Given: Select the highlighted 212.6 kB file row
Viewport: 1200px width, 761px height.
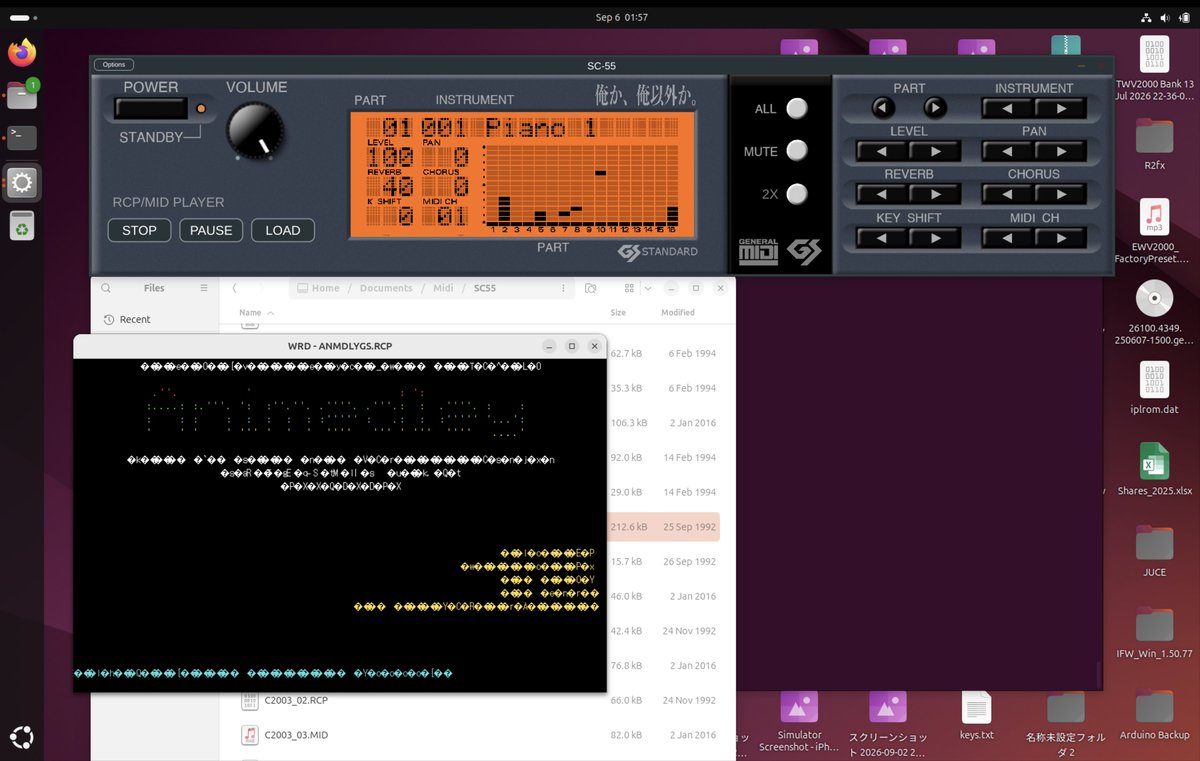Looking at the screenshot, I should [x=663, y=527].
